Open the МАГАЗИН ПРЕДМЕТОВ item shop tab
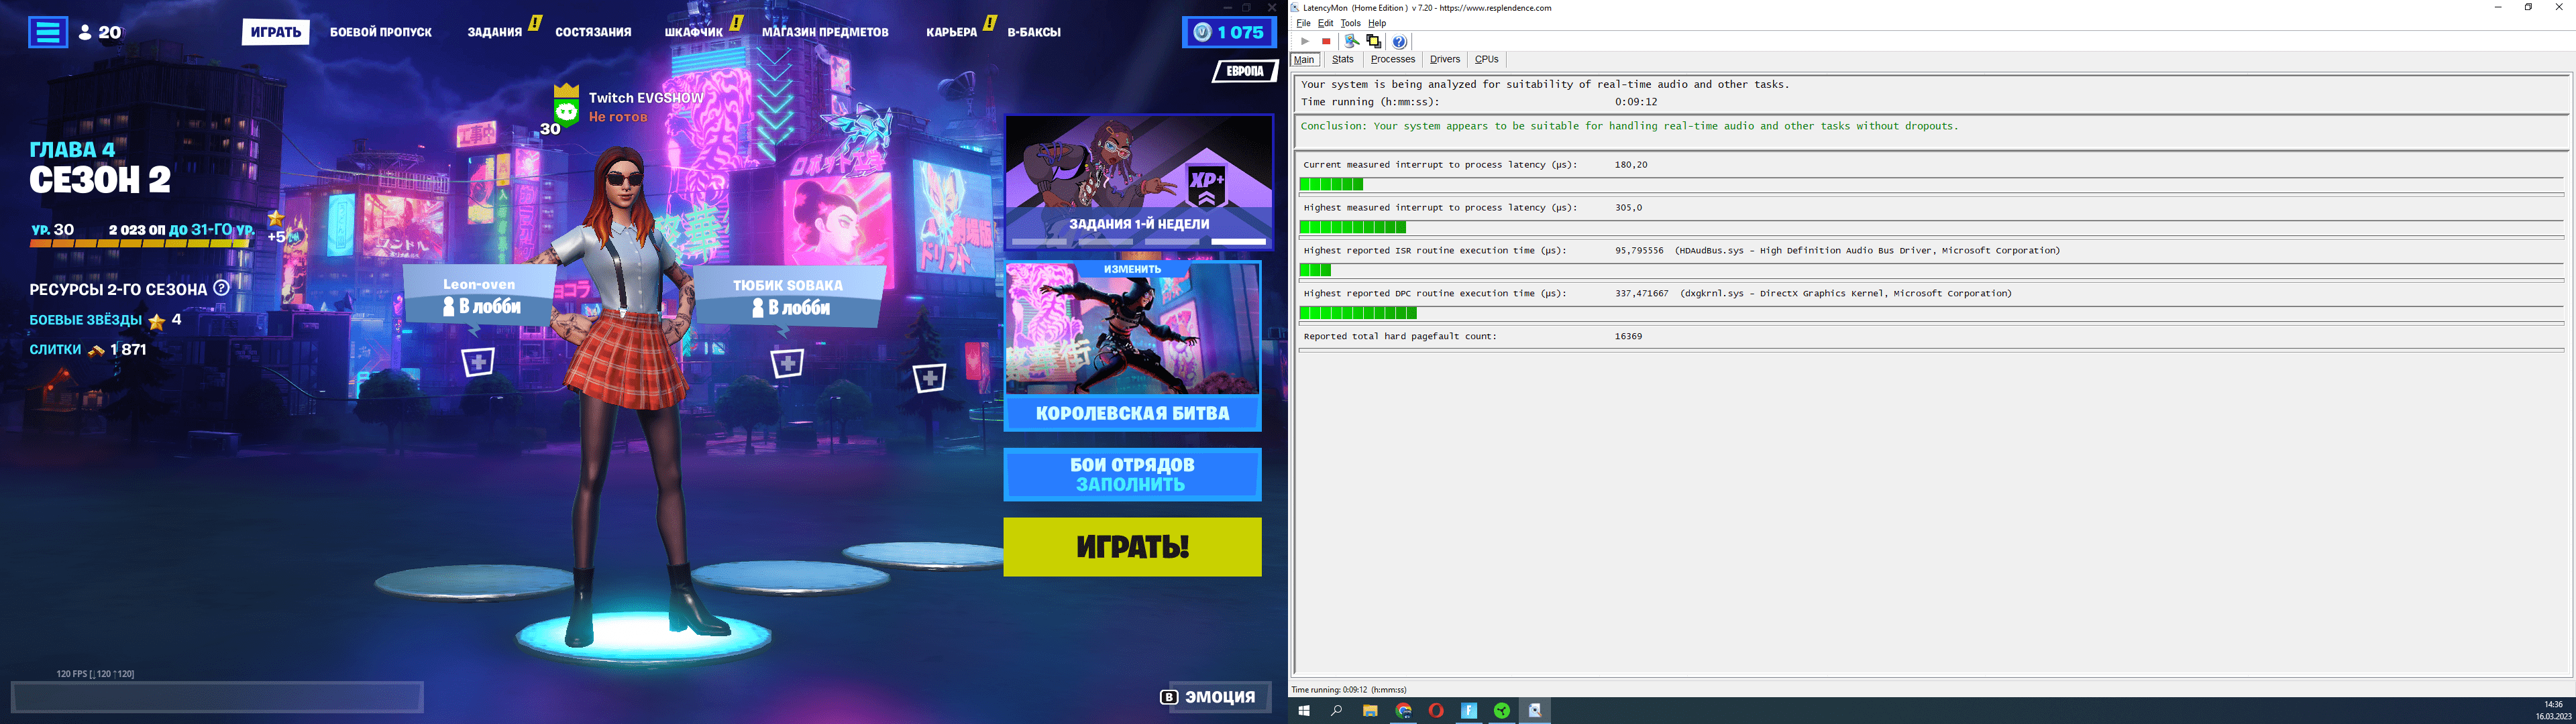The width and height of the screenshot is (2576, 724). pos(825,32)
